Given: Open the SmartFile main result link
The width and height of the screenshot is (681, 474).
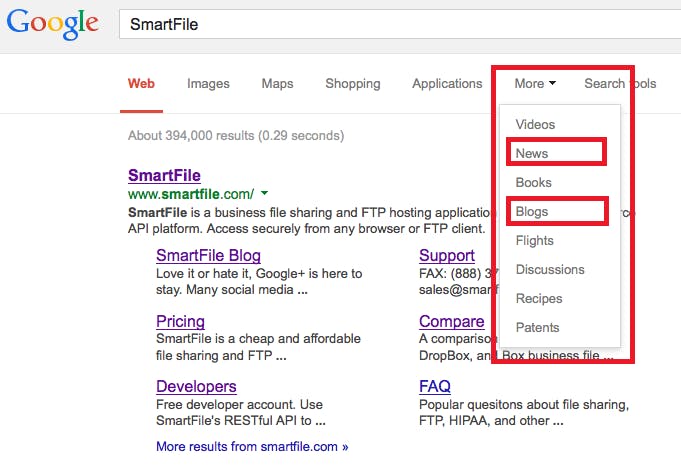Looking at the screenshot, I should 164,176.
